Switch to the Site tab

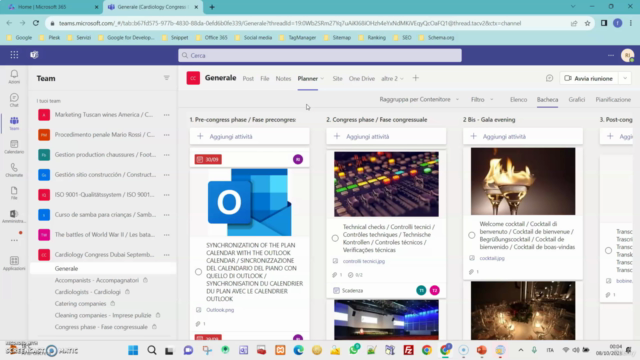coord(337,78)
